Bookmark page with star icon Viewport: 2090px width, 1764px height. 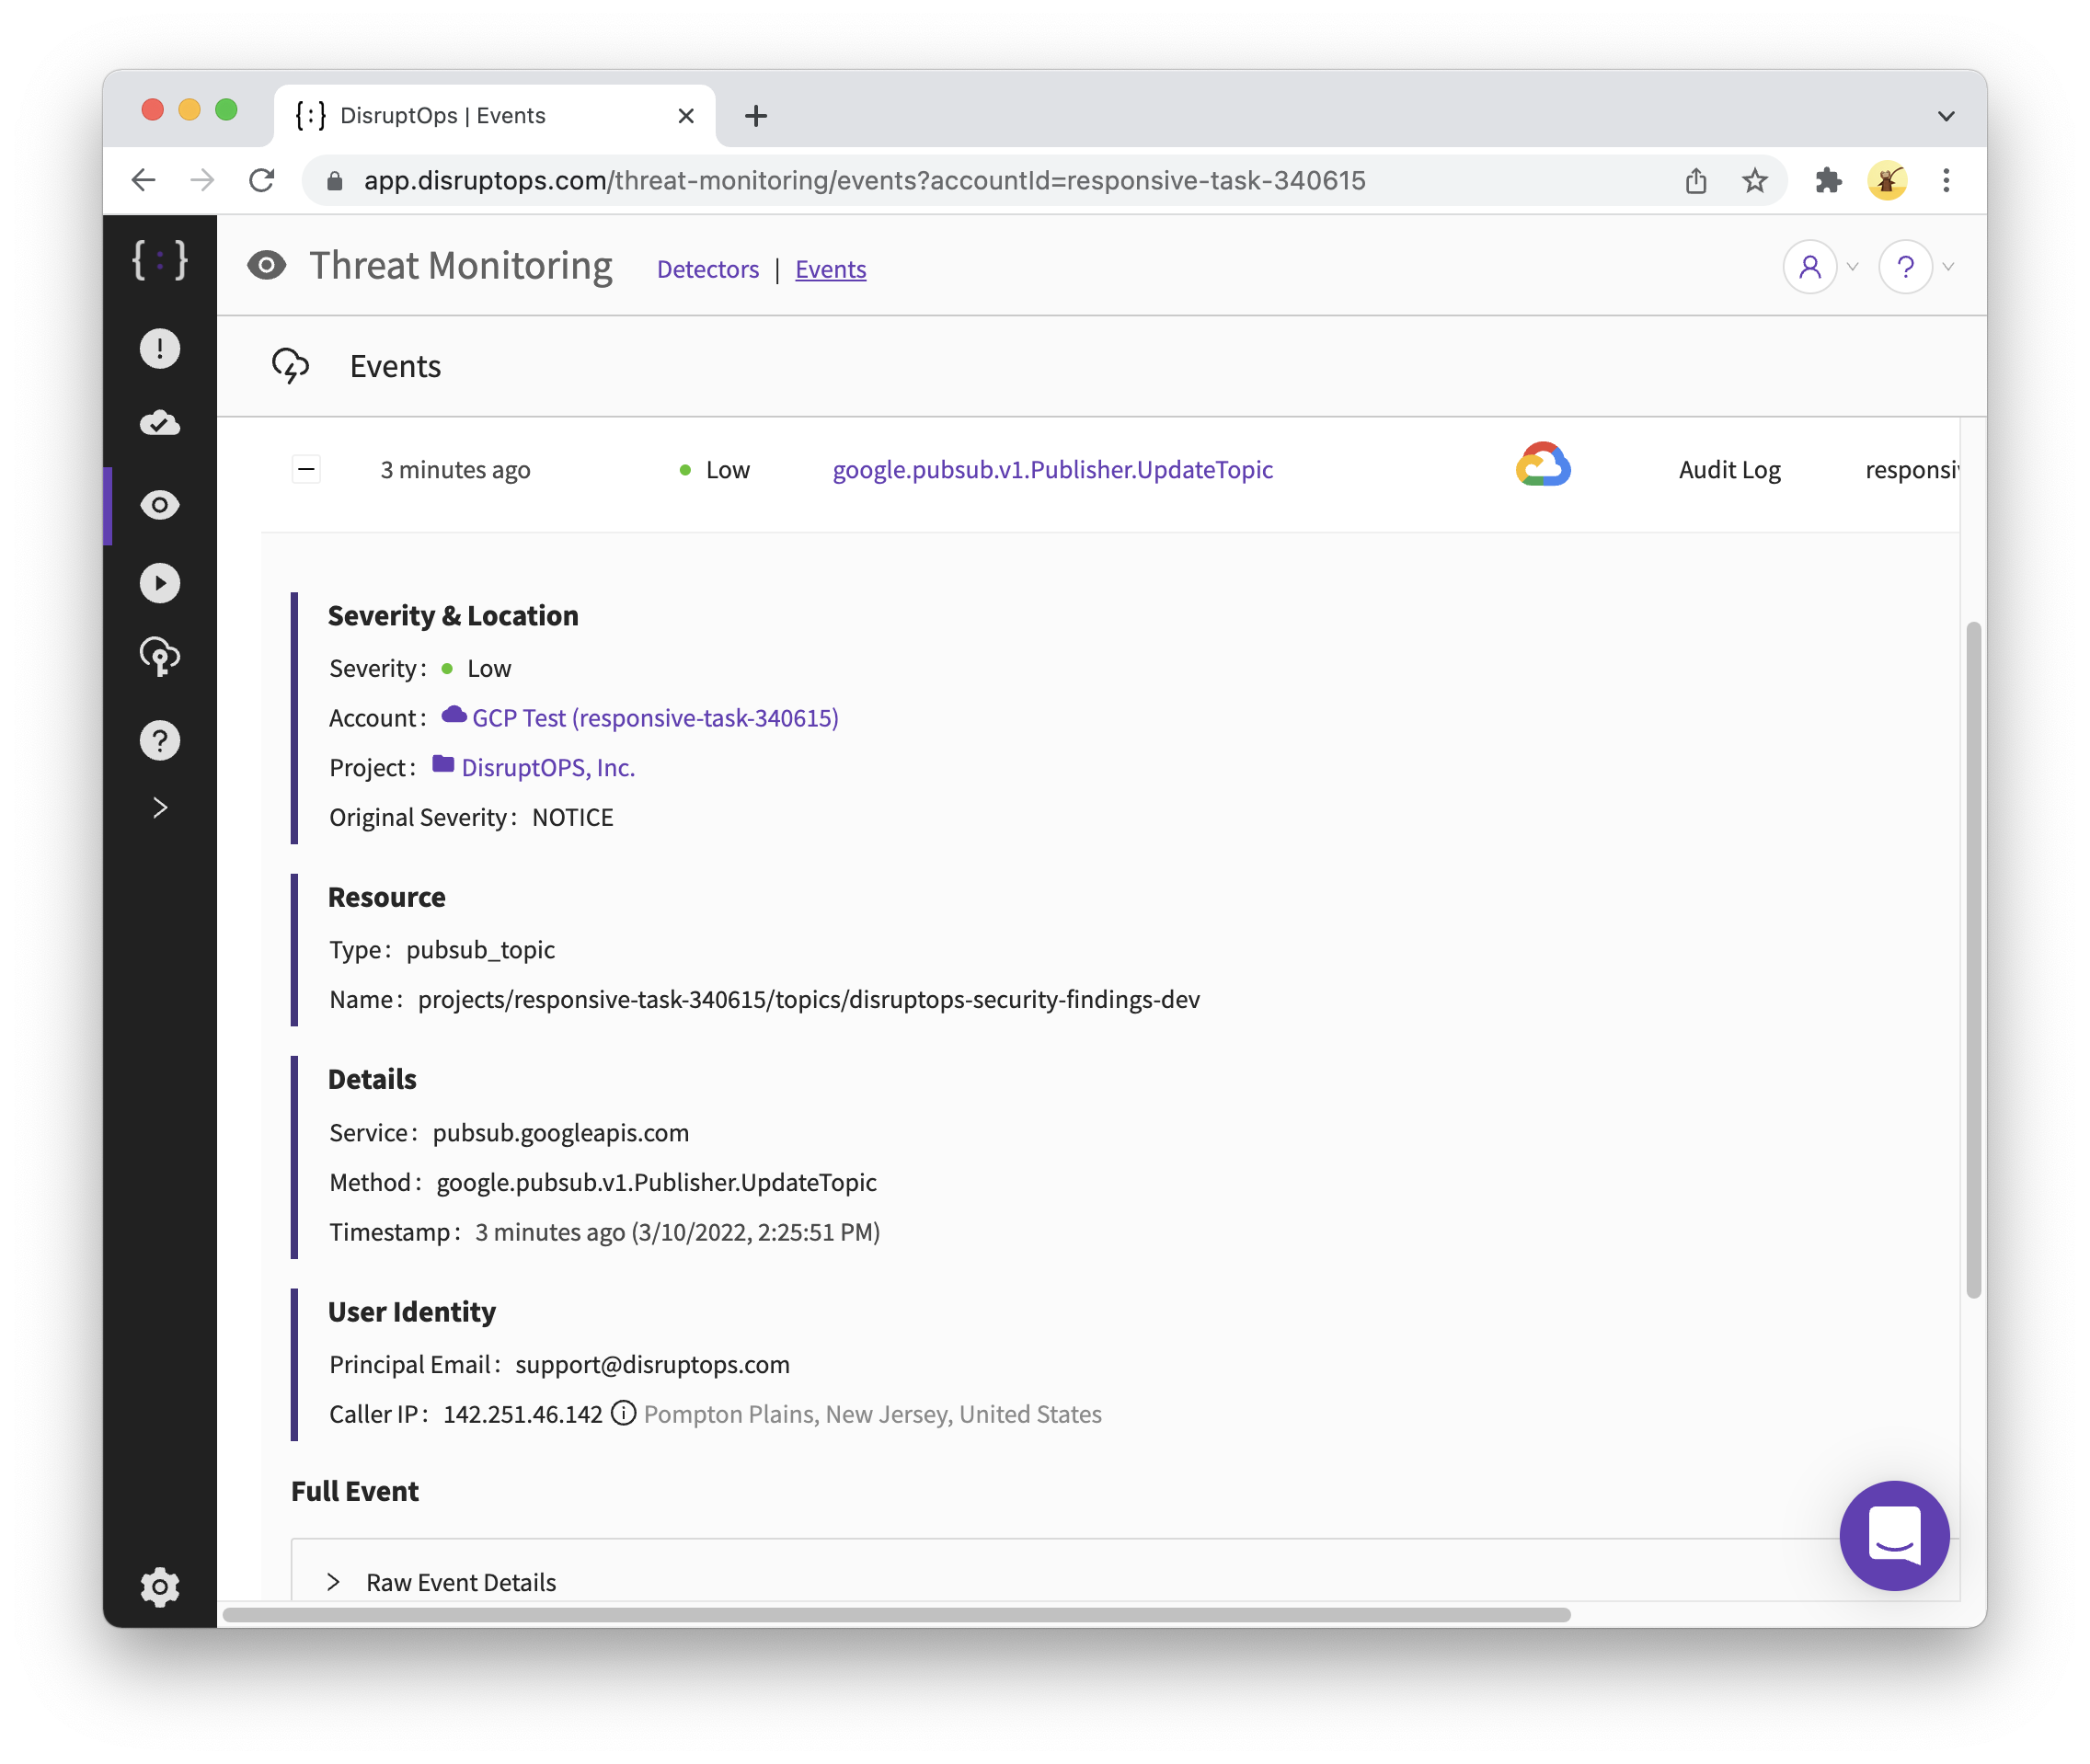(x=1755, y=180)
